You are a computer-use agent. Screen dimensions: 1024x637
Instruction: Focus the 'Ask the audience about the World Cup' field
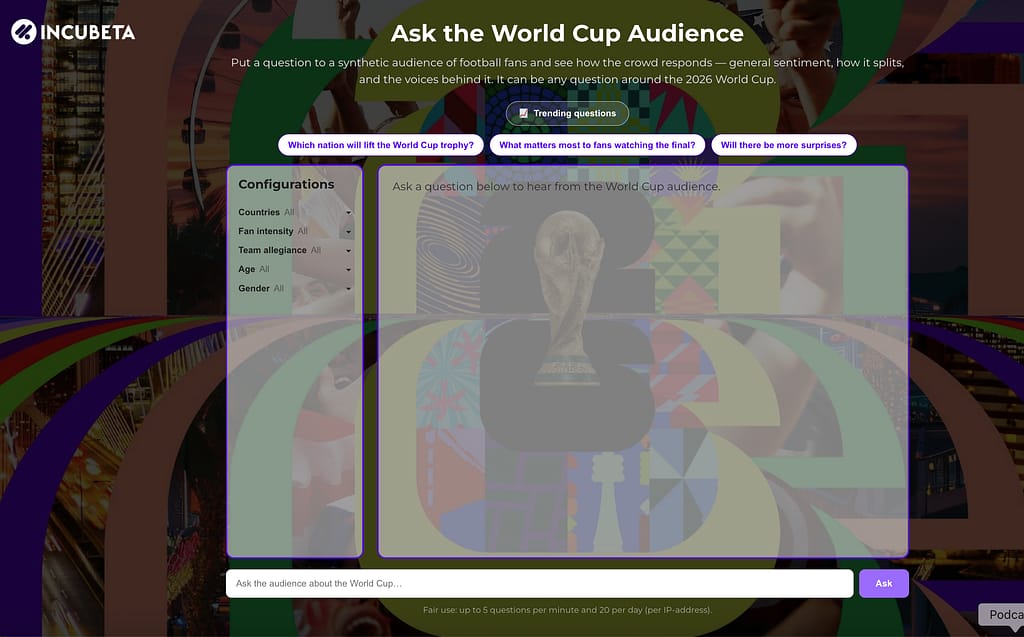(539, 583)
